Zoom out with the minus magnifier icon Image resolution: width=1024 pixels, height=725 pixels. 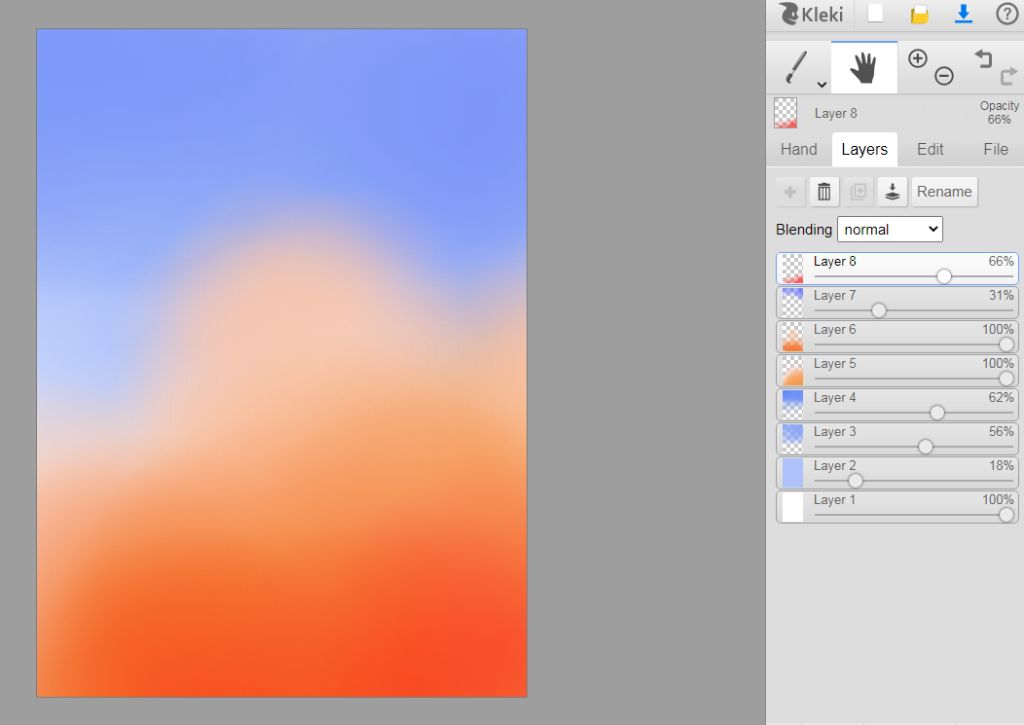944,76
